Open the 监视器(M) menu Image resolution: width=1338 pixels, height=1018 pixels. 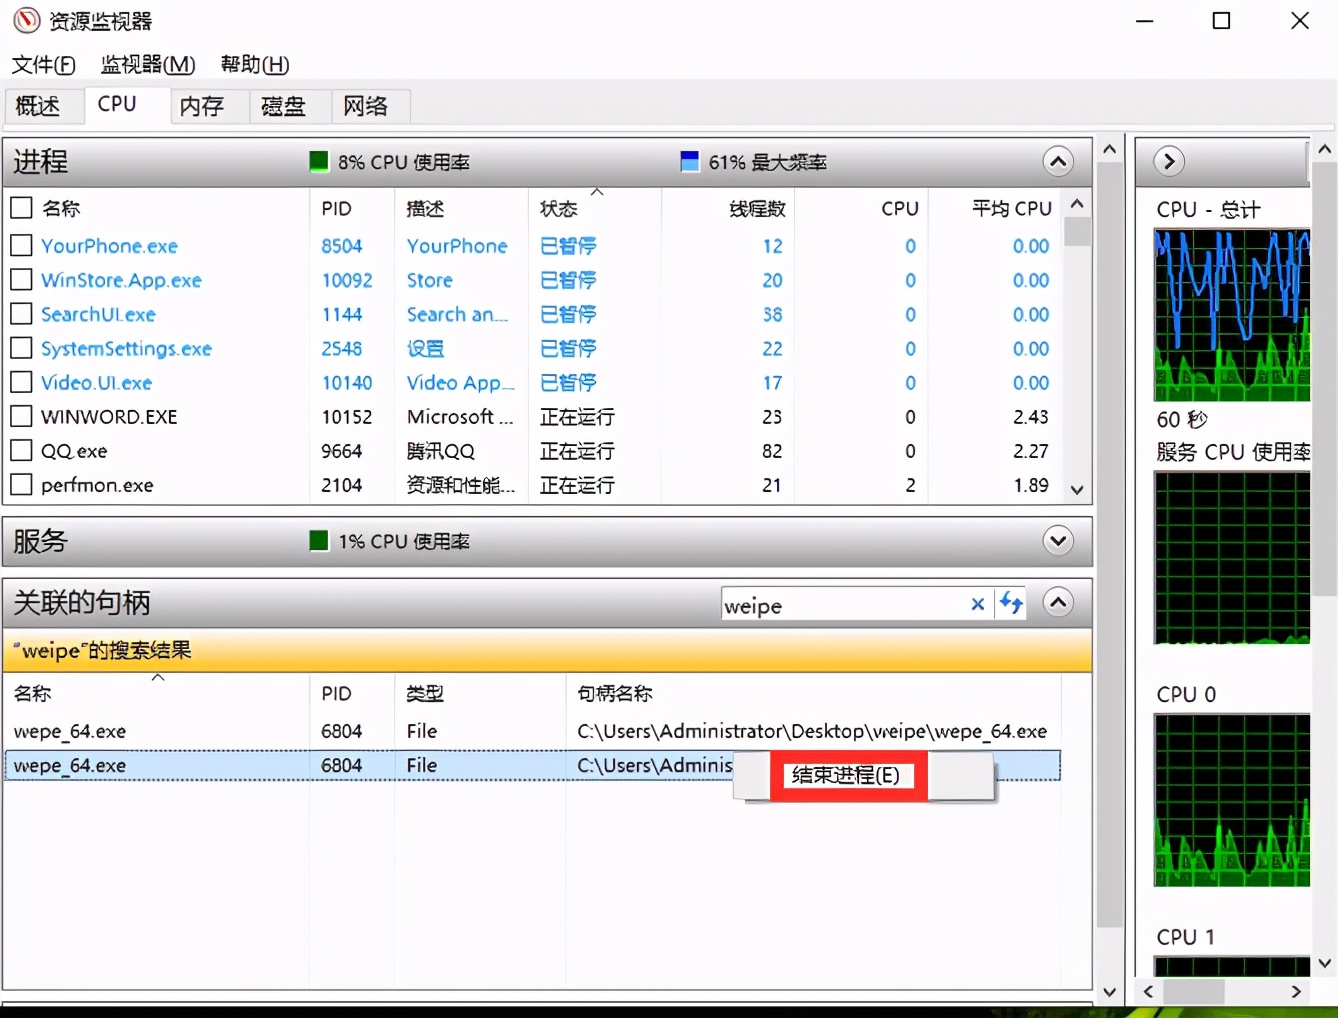point(147,64)
